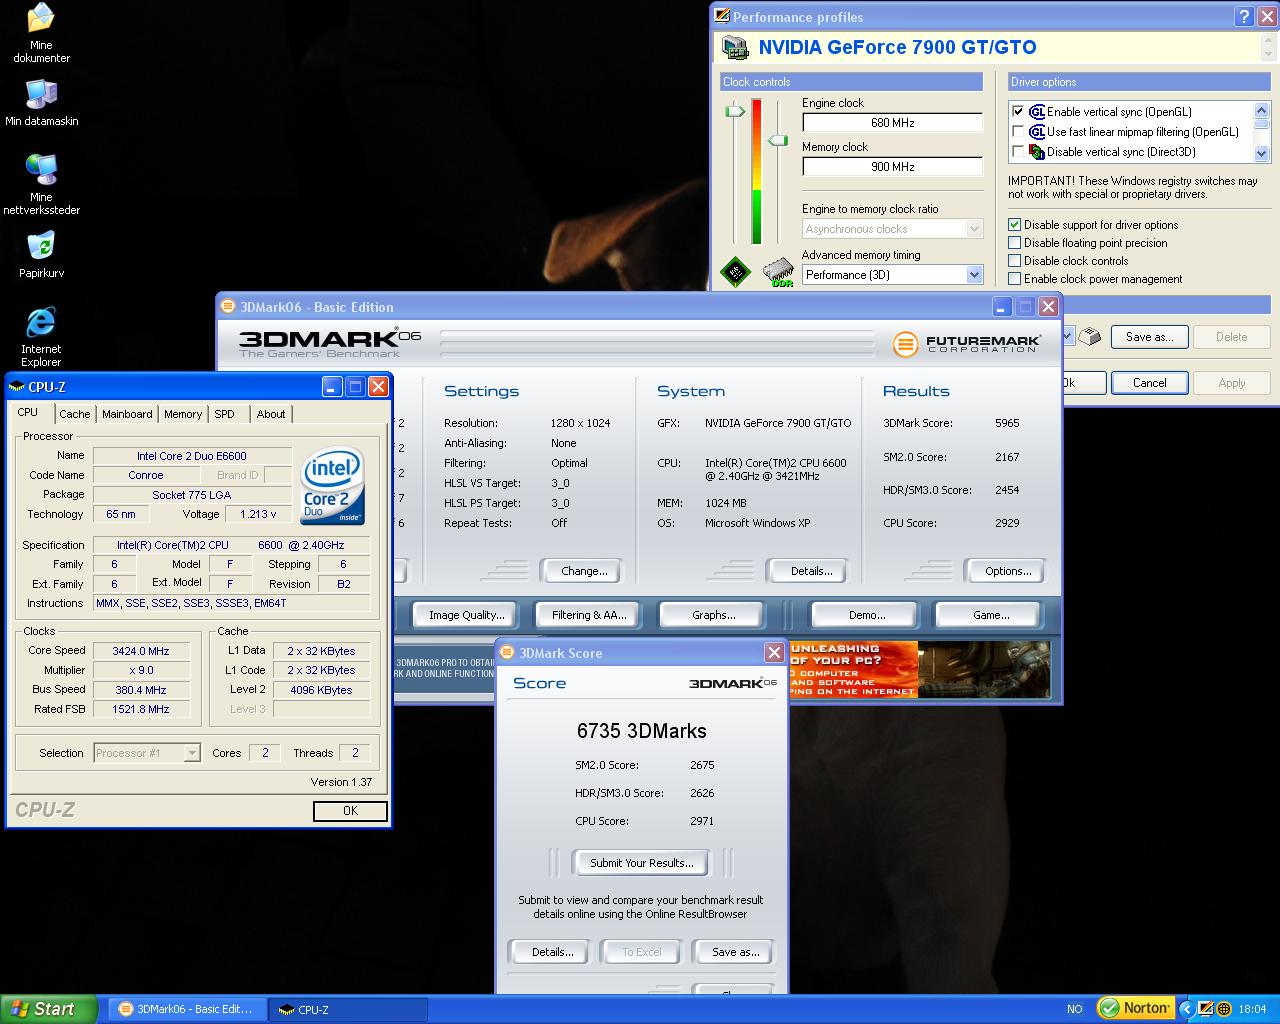This screenshot has width=1280, height=1024.
Task: Click the GPU chip icon under clock sliders
Action: (x=735, y=273)
